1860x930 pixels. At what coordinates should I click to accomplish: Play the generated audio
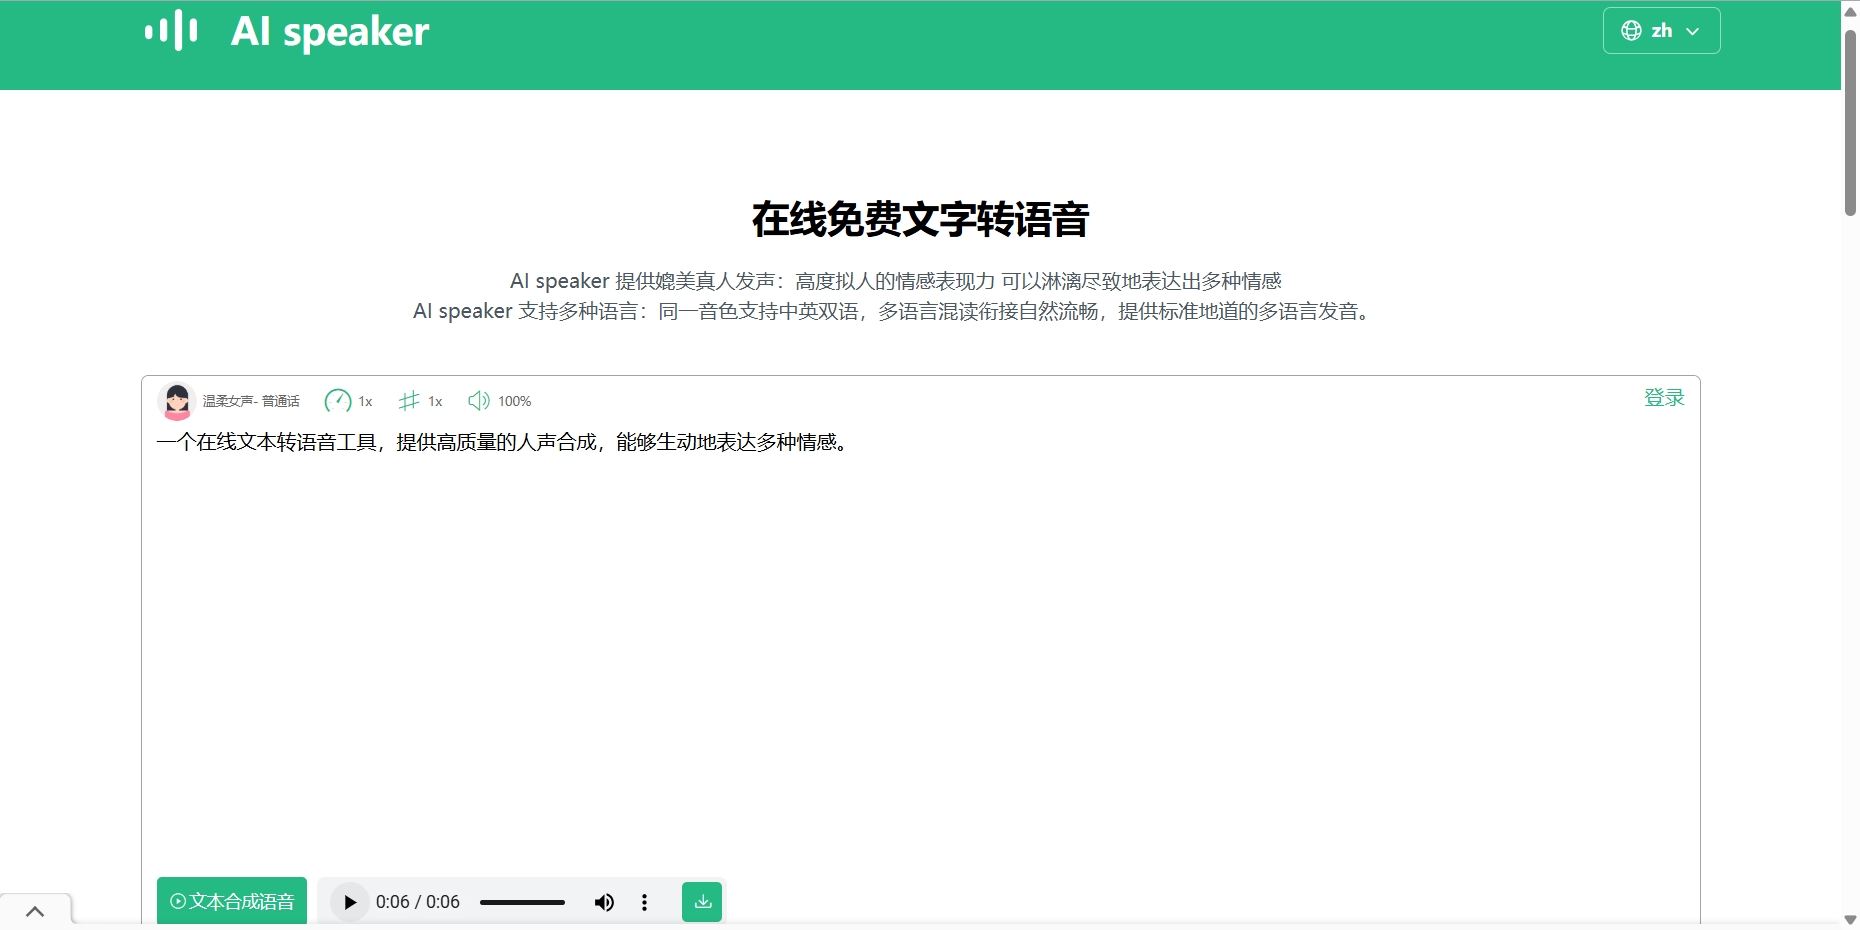(x=349, y=902)
